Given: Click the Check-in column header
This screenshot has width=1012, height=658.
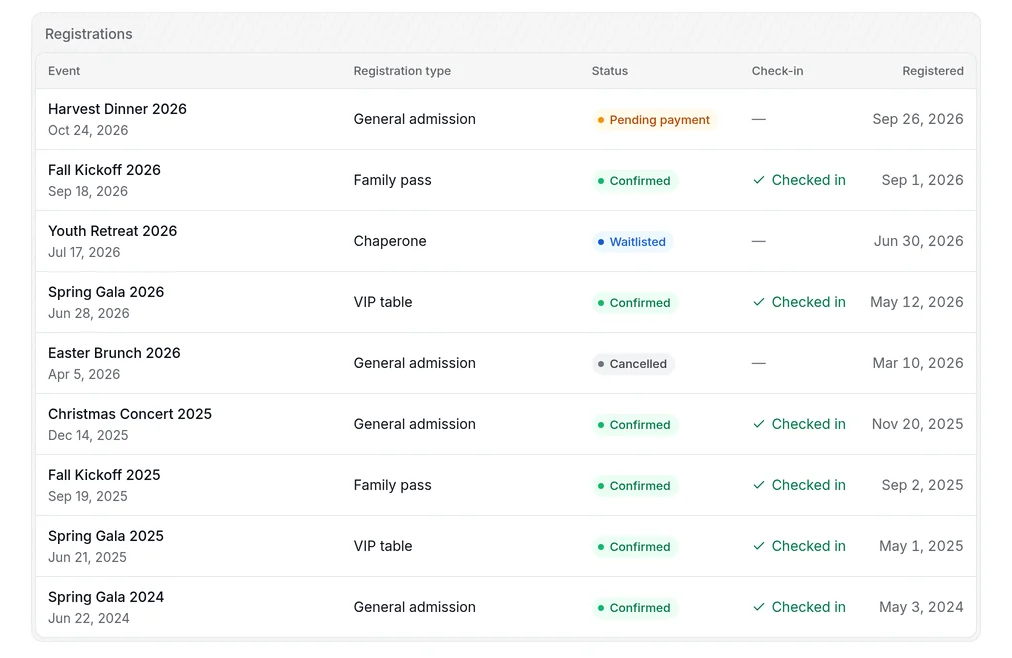Looking at the screenshot, I should tap(777, 71).
